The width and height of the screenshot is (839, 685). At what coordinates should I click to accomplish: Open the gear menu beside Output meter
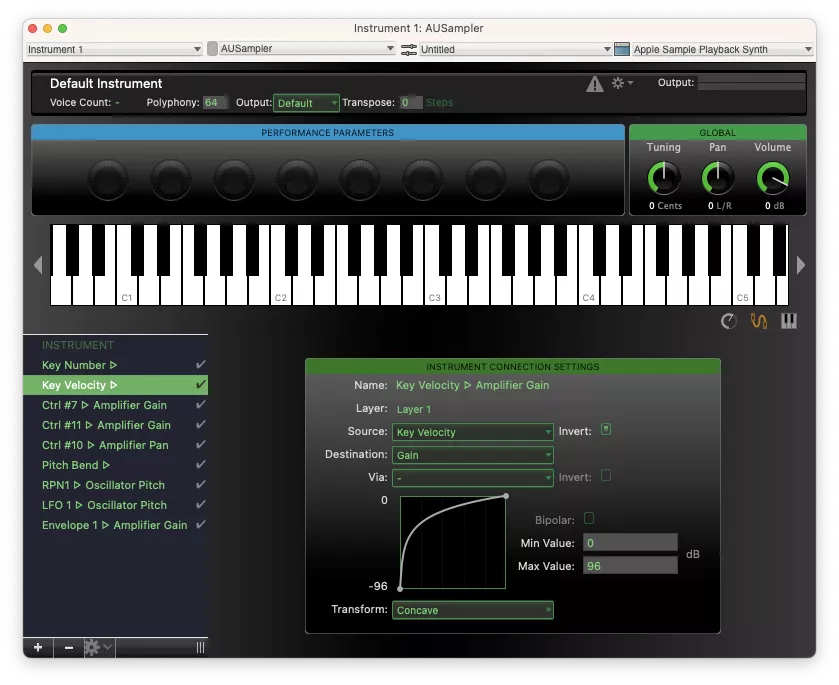click(622, 83)
